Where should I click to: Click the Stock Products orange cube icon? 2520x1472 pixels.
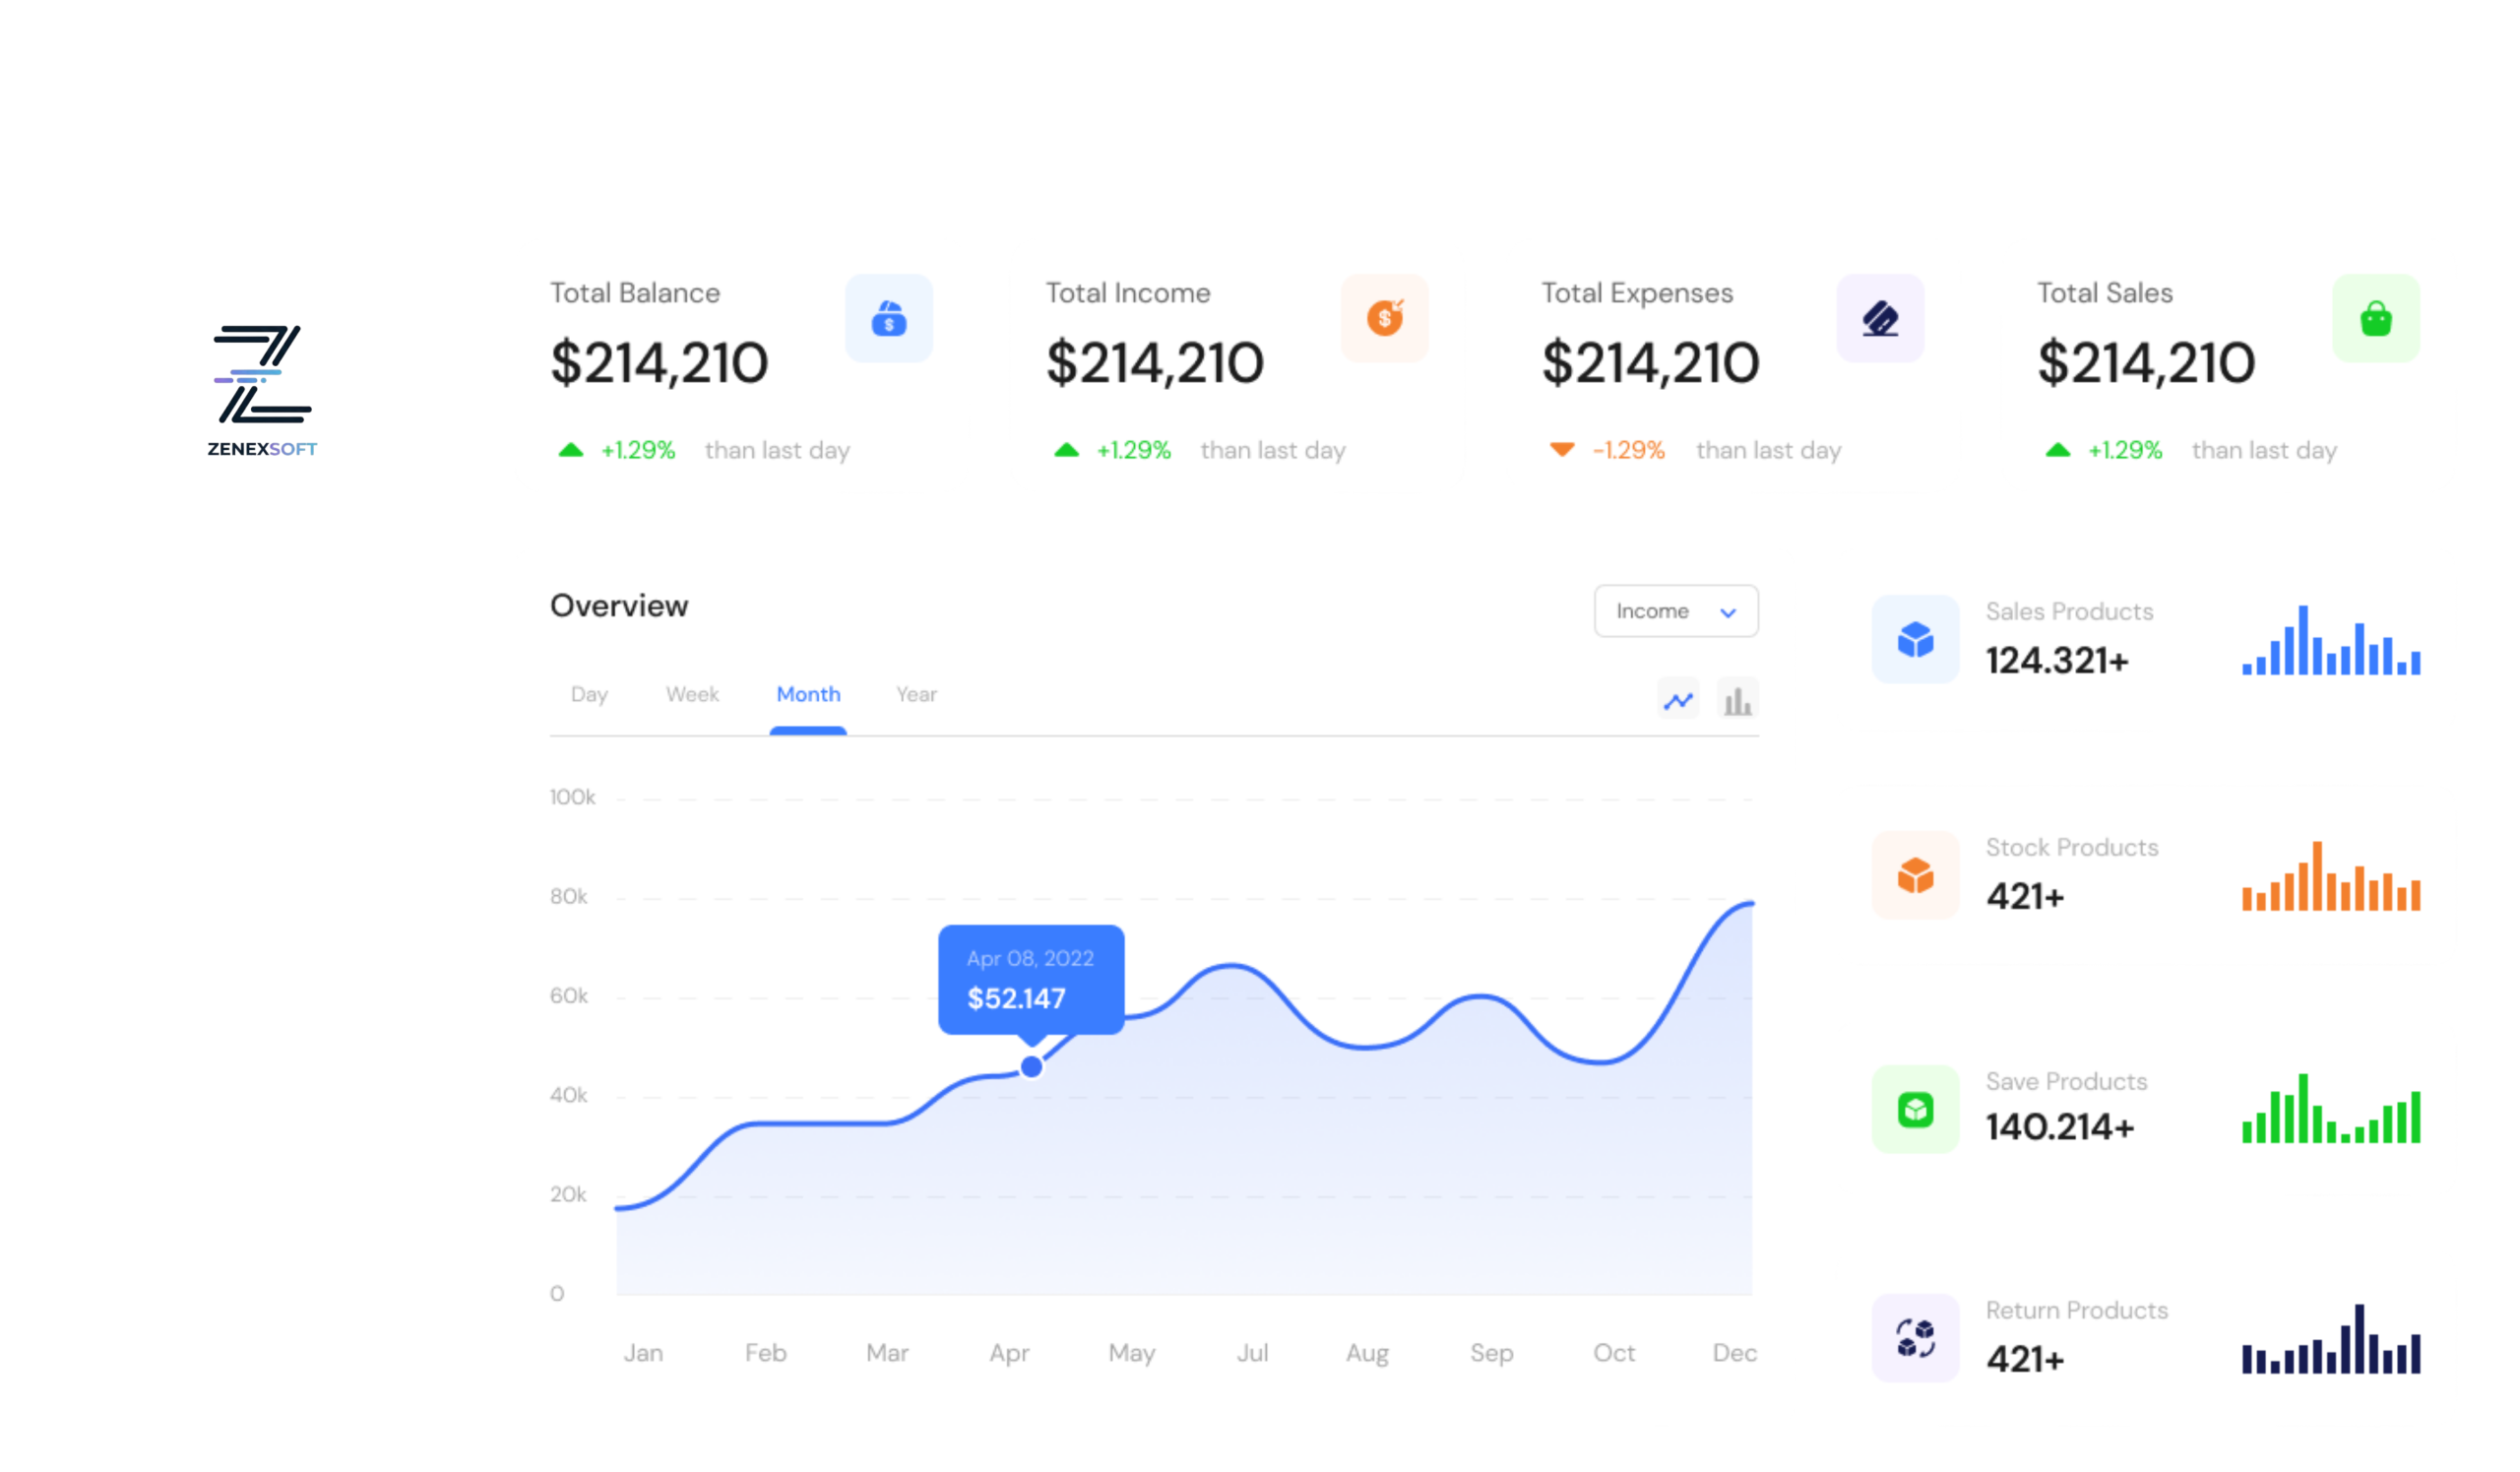1914,875
